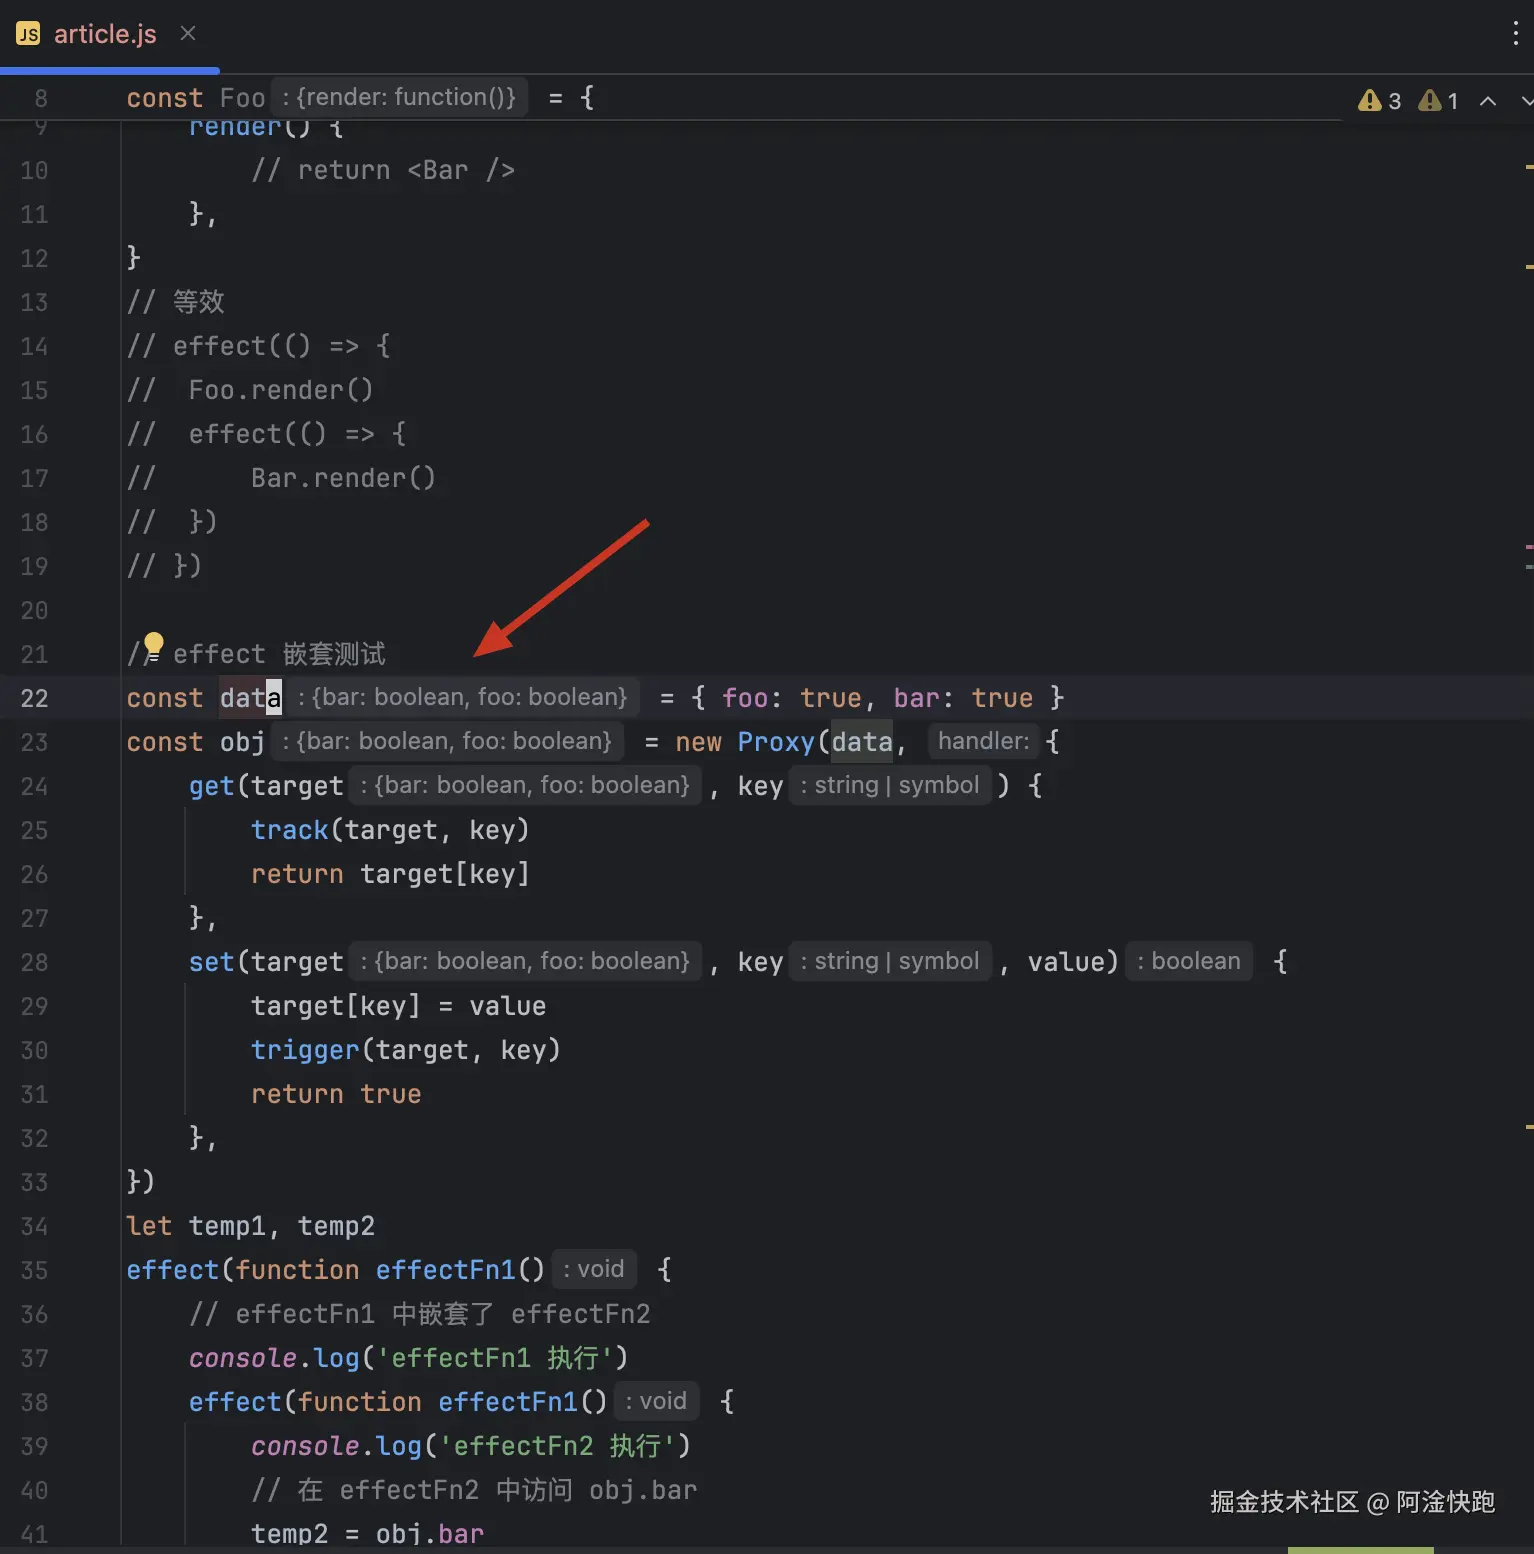1534x1554 pixels.
Task: Click the 'effect' call on line 35
Action: coord(172,1270)
